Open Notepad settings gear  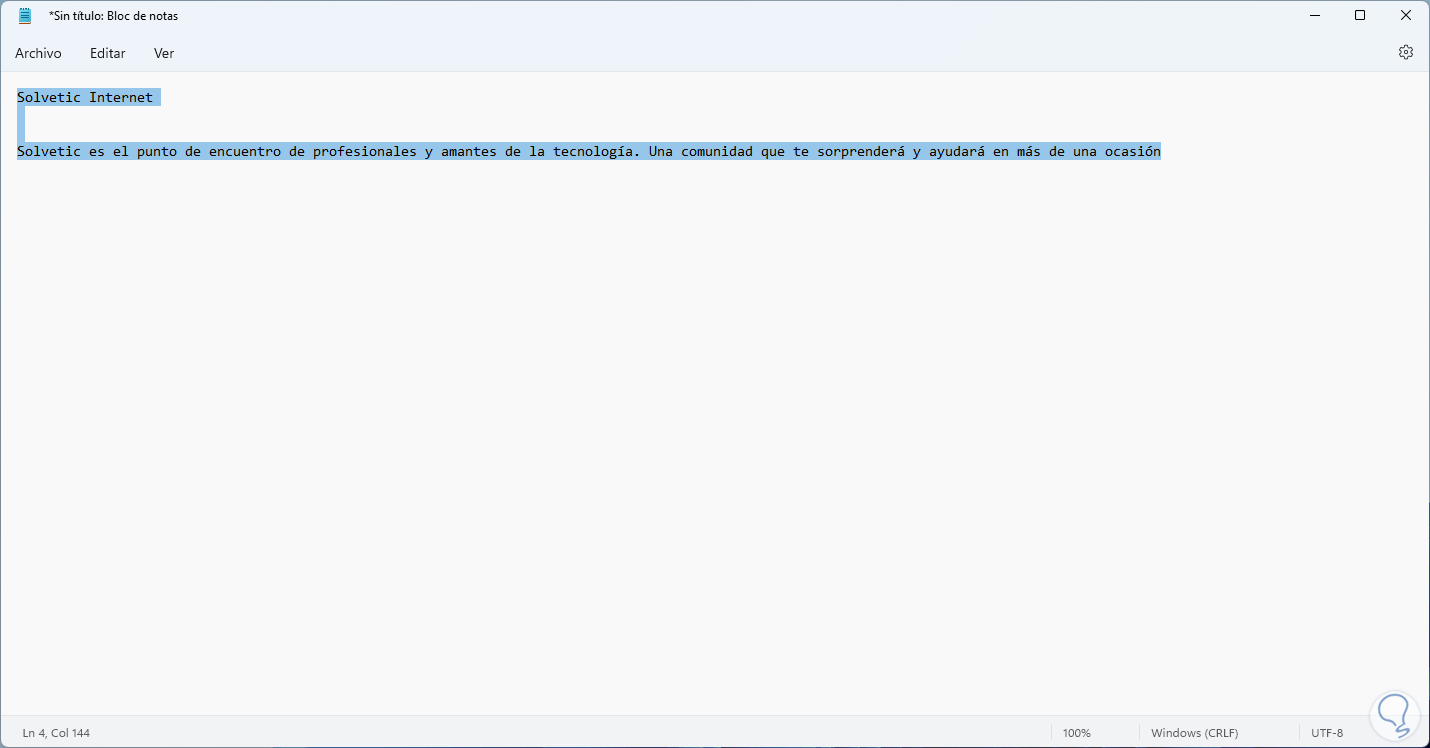coord(1405,52)
